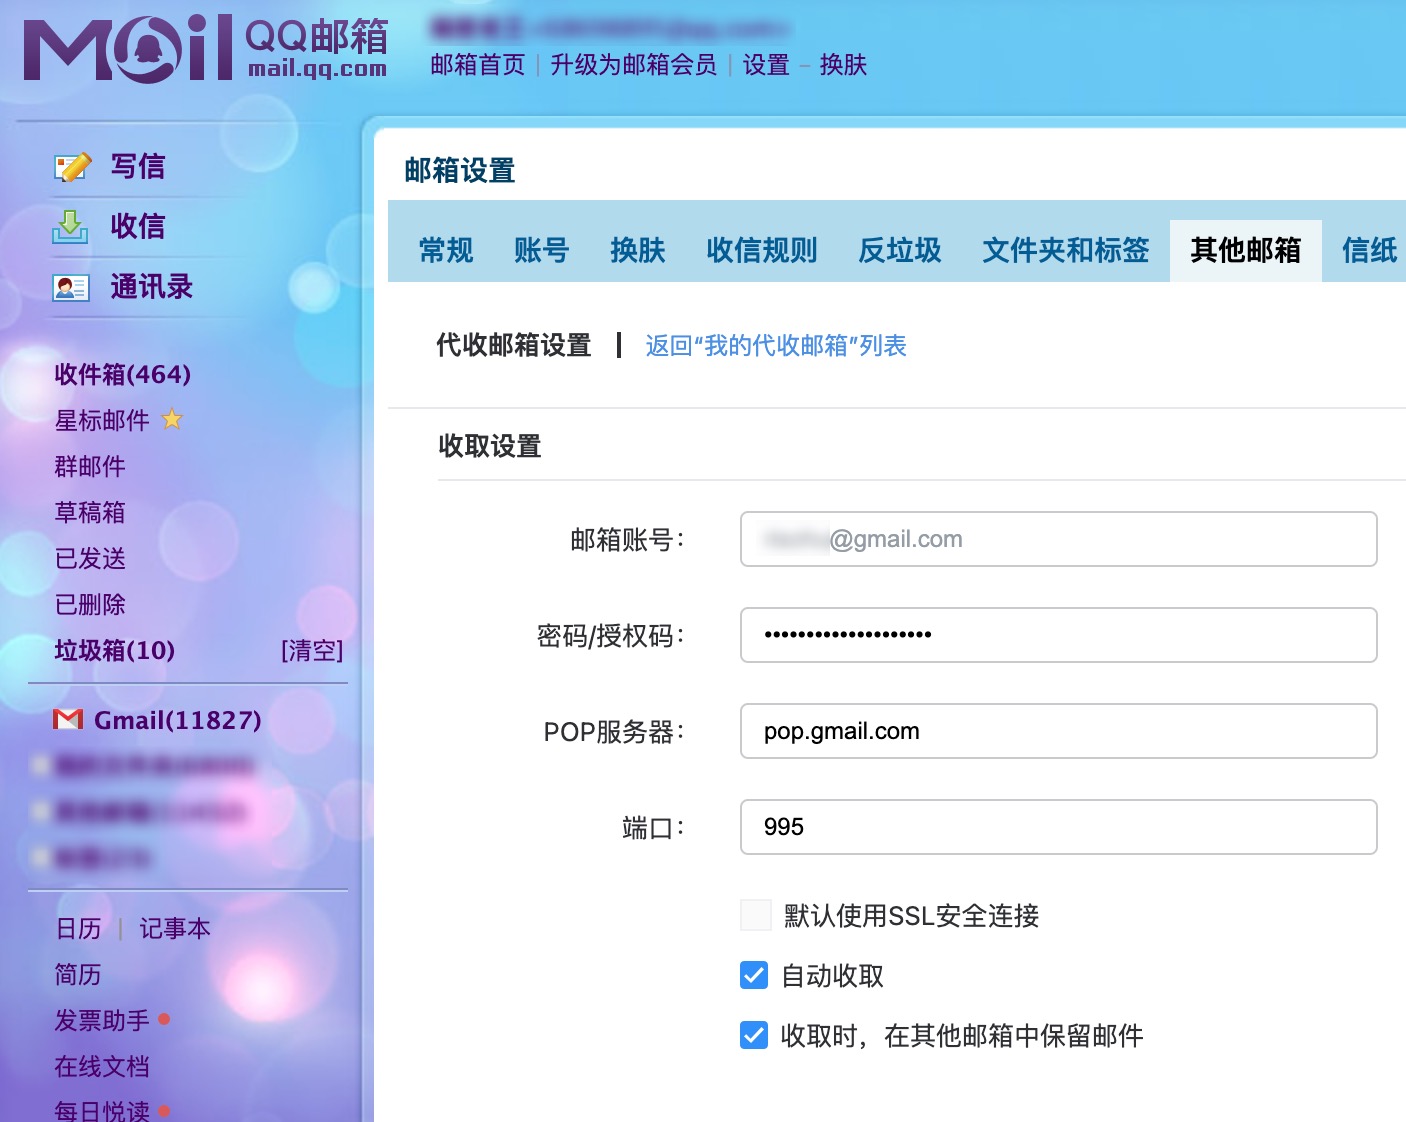Open the 记事本 link

(x=175, y=929)
